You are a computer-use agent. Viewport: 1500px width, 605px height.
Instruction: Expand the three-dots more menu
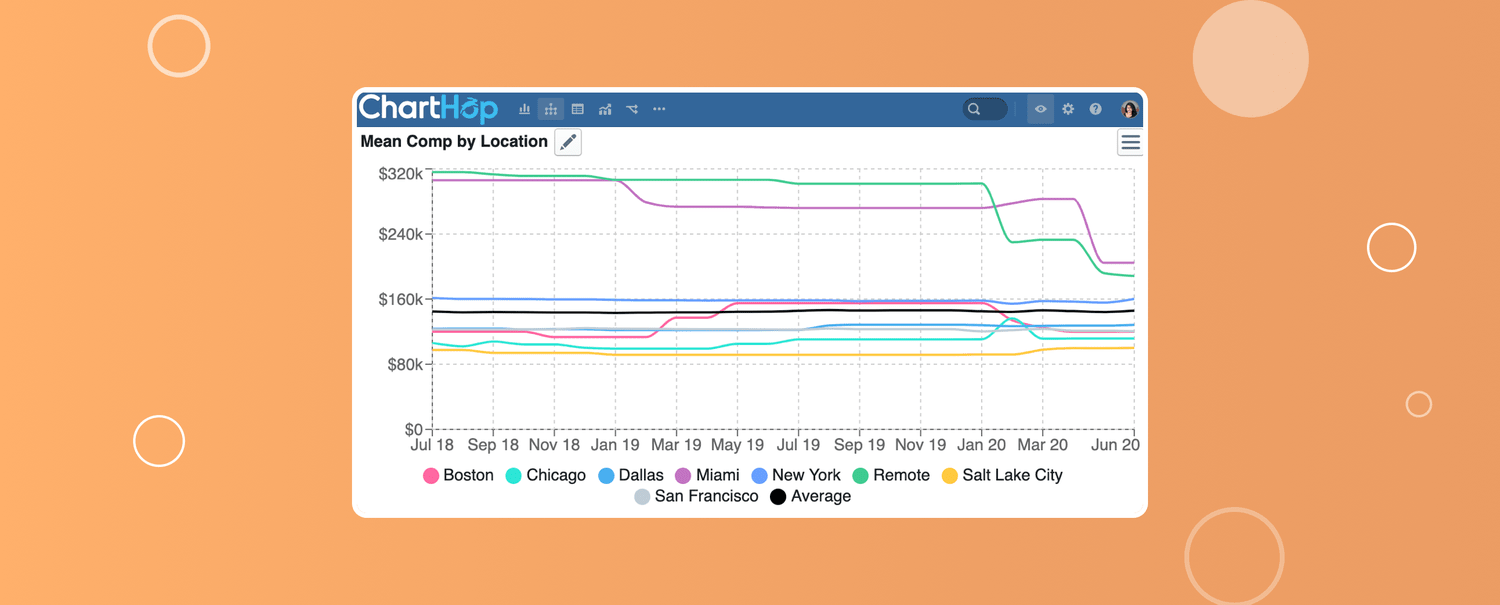pyautogui.click(x=659, y=109)
